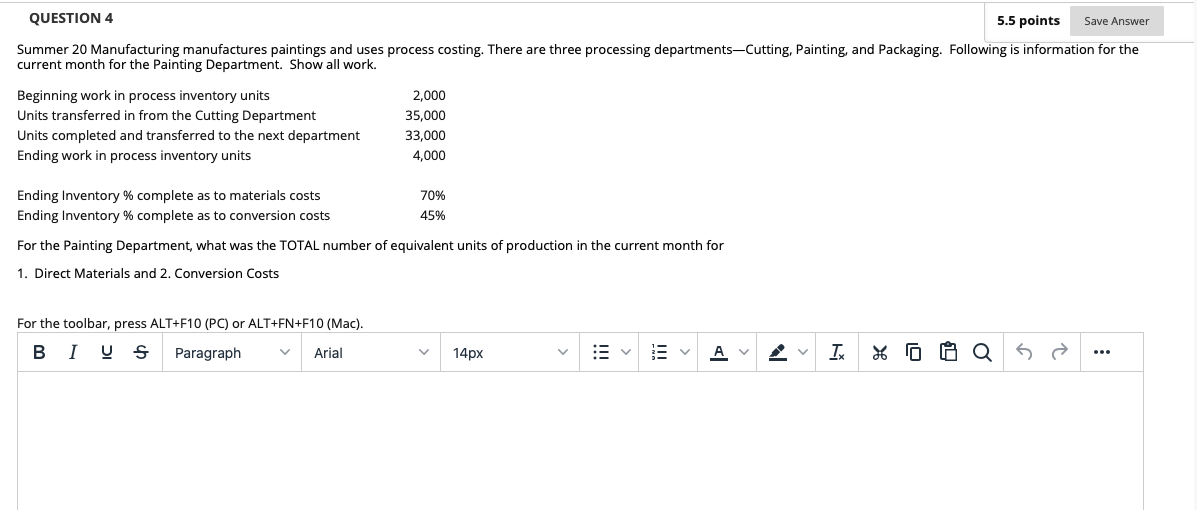1197x510 pixels.
Task: Click inside the answer text editor area
Action: click(x=580, y=441)
